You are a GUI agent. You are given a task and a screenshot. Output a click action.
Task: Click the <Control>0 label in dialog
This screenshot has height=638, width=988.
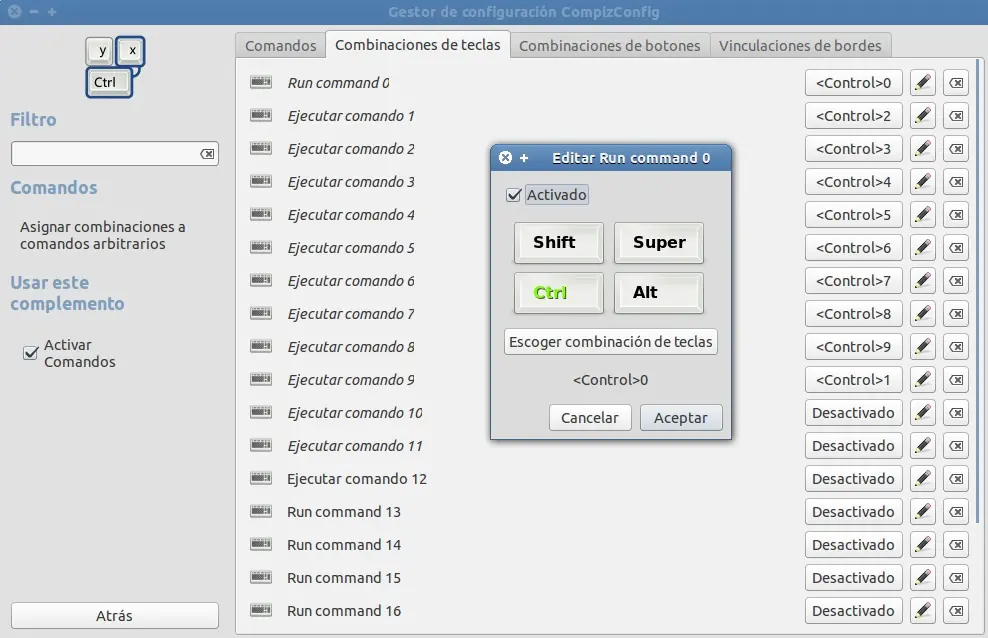pyautogui.click(x=610, y=380)
